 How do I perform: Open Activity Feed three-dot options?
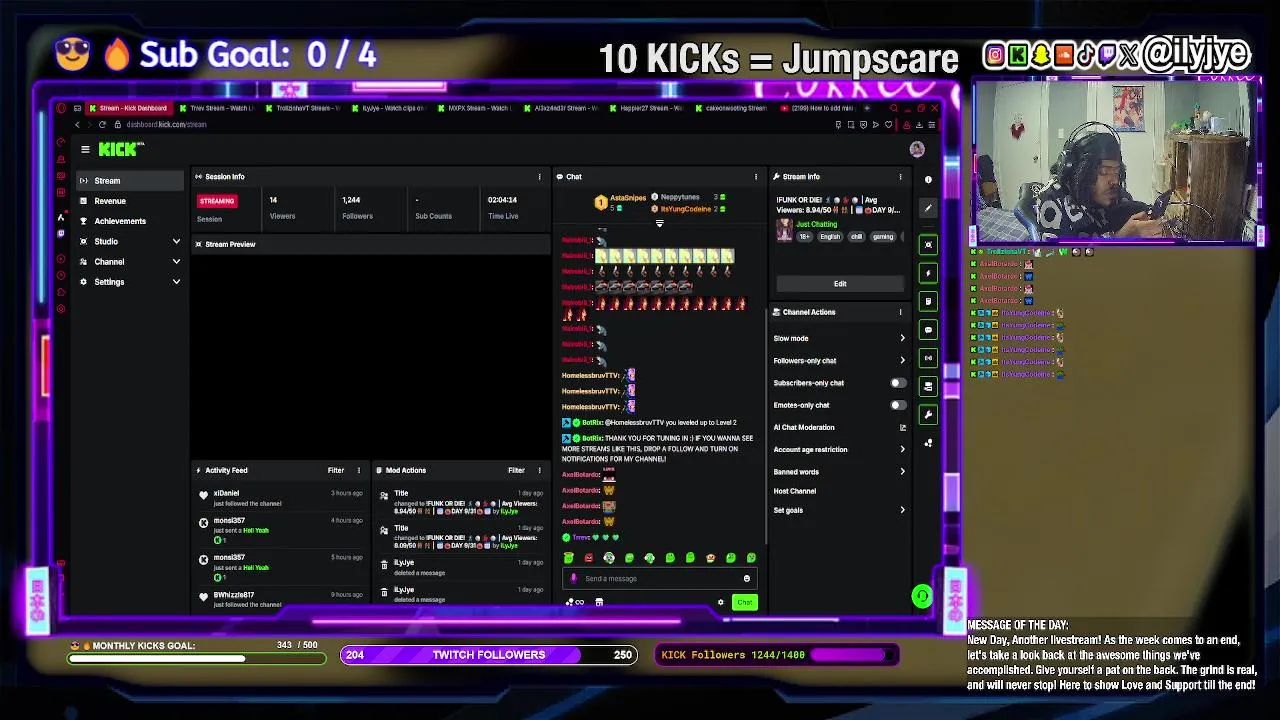pos(358,470)
